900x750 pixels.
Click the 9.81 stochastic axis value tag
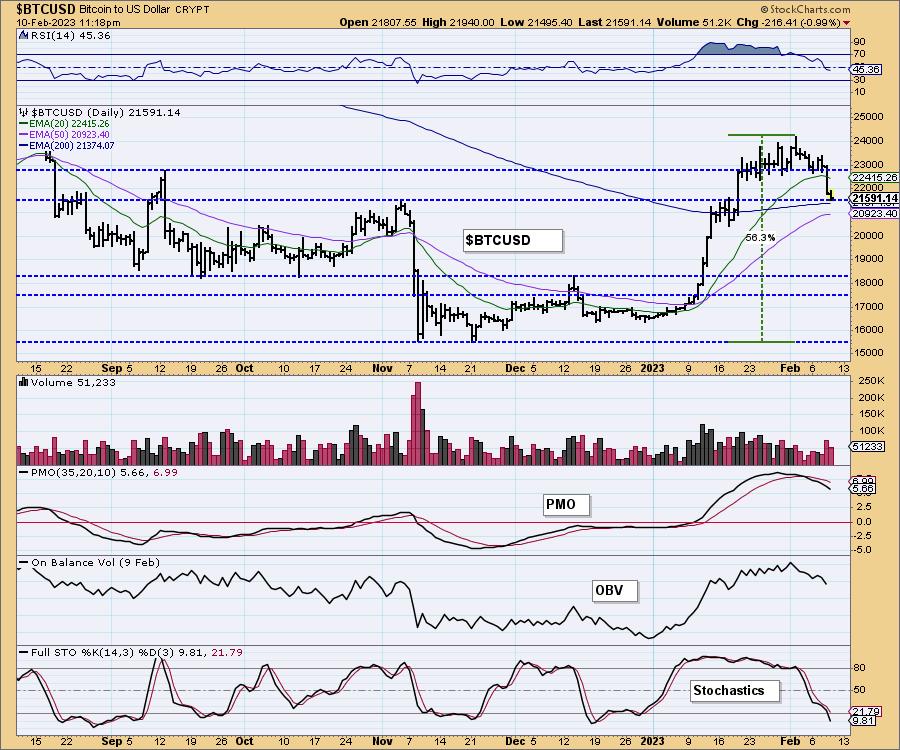[x=864, y=721]
